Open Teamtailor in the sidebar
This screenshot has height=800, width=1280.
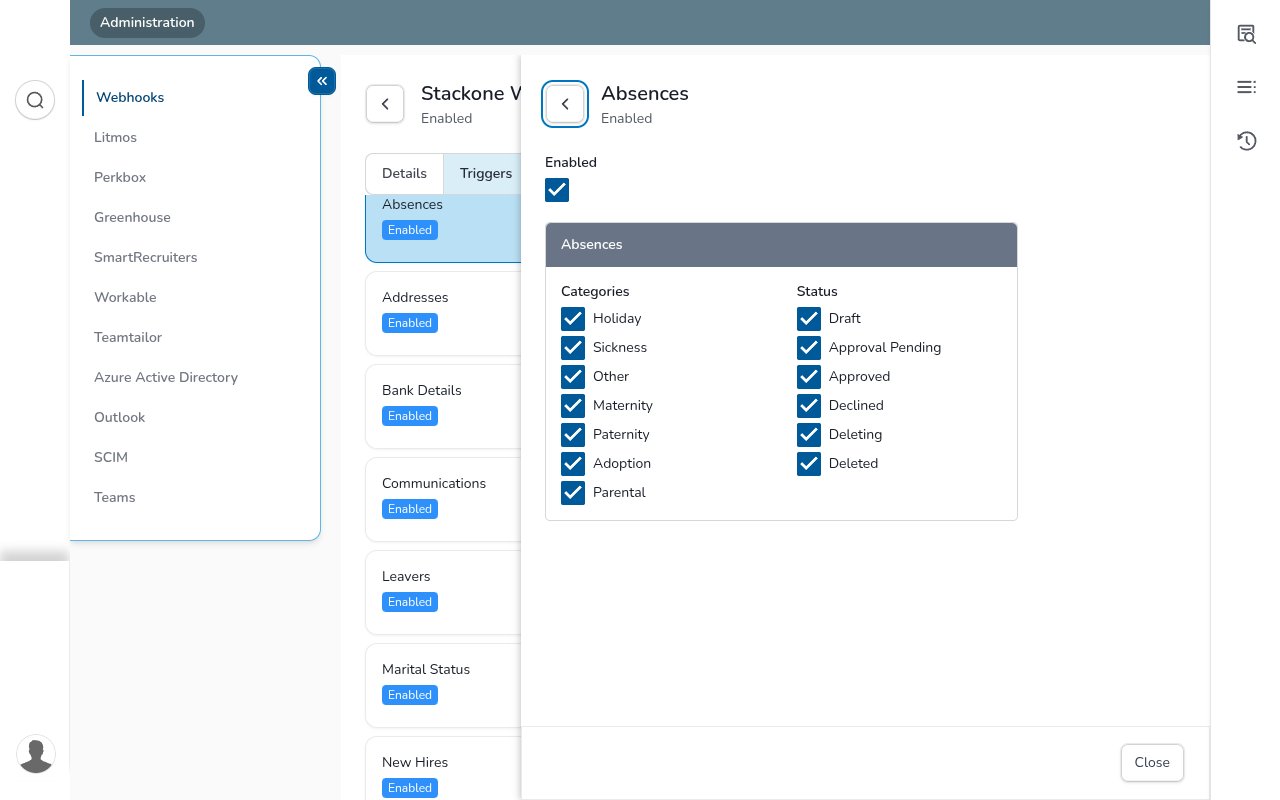(x=128, y=337)
